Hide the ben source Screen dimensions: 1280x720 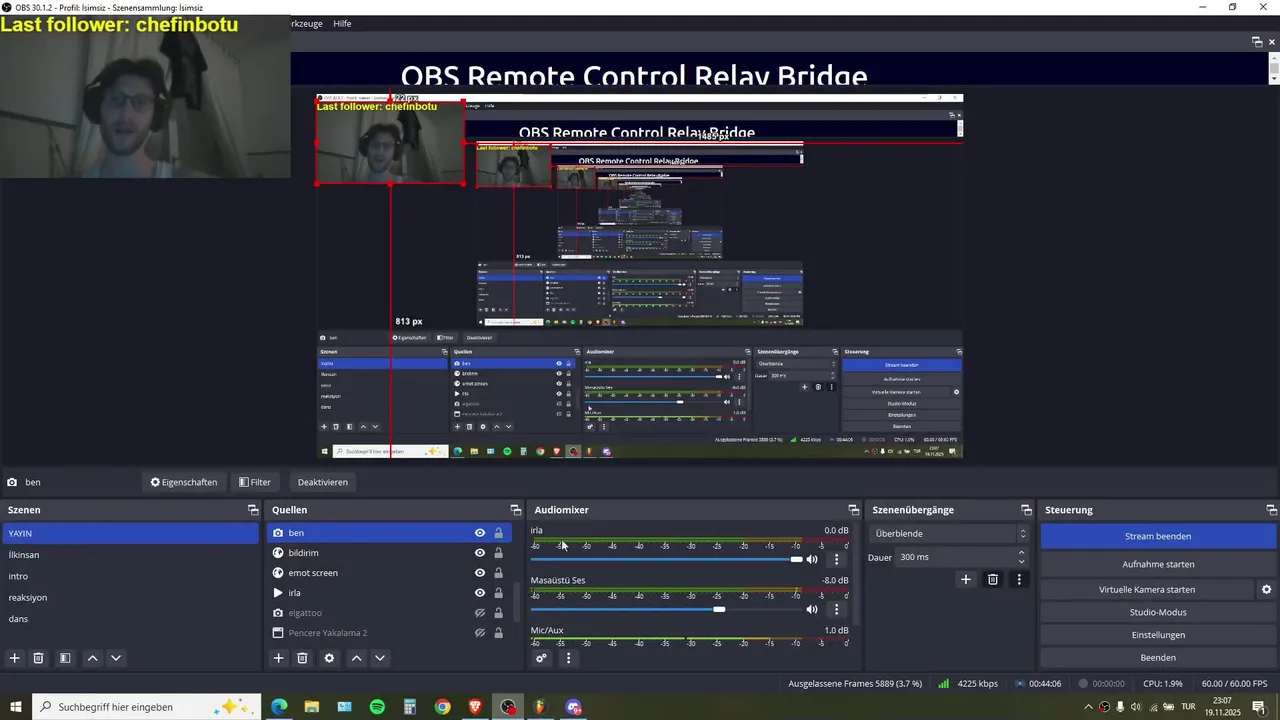pos(480,533)
